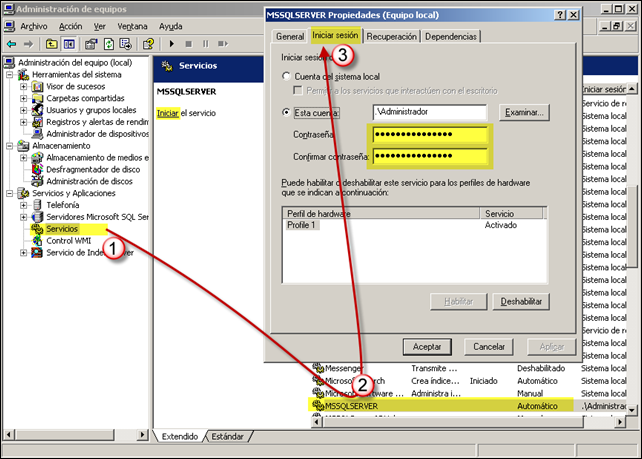
Task: Select Visor de sucesos tree node
Action: pyautogui.click(x=75, y=86)
